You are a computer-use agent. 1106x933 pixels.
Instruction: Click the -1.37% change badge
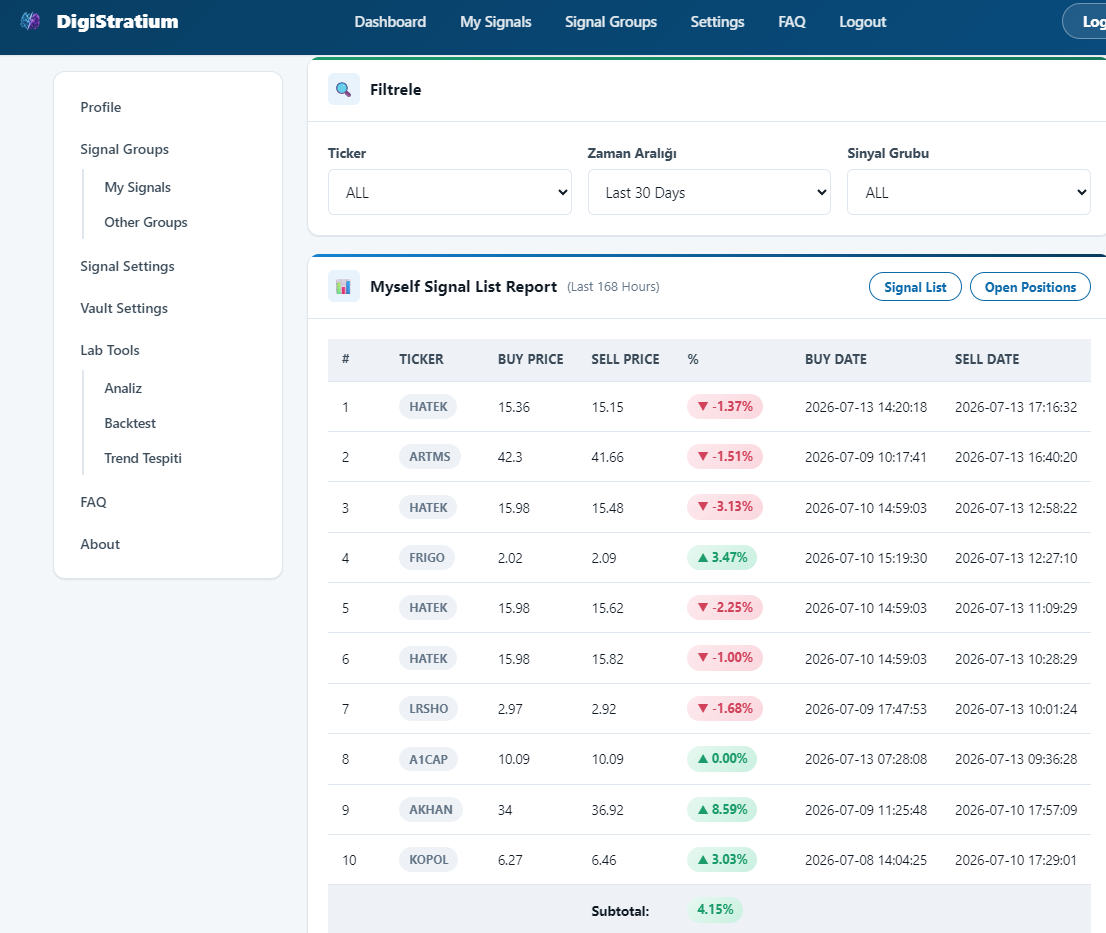[725, 406]
